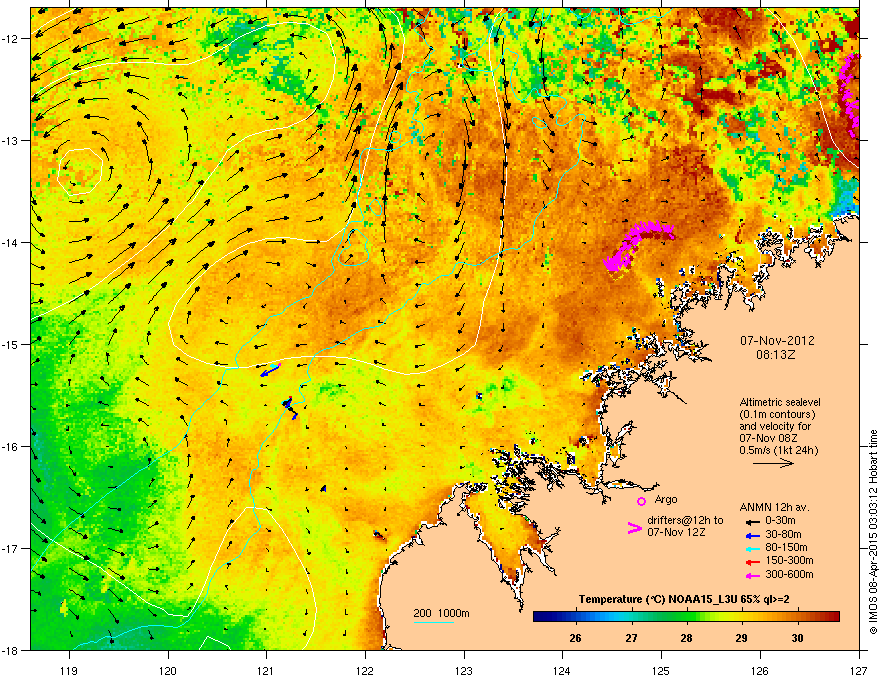This screenshot has width=880, height=680.
Task: Click the time label 08:13Z
Action: (776, 355)
